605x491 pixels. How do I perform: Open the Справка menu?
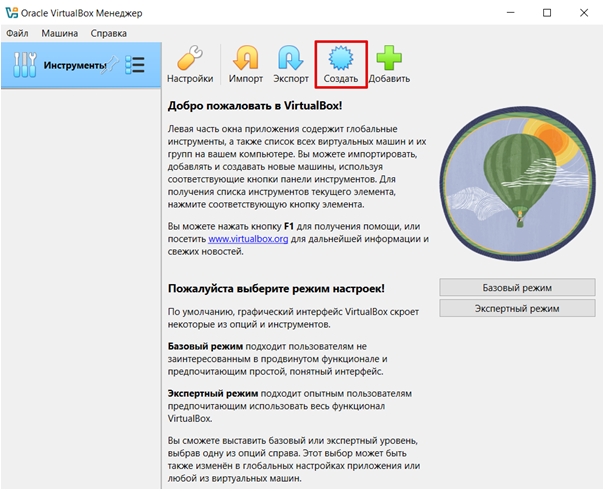(x=108, y=32)
